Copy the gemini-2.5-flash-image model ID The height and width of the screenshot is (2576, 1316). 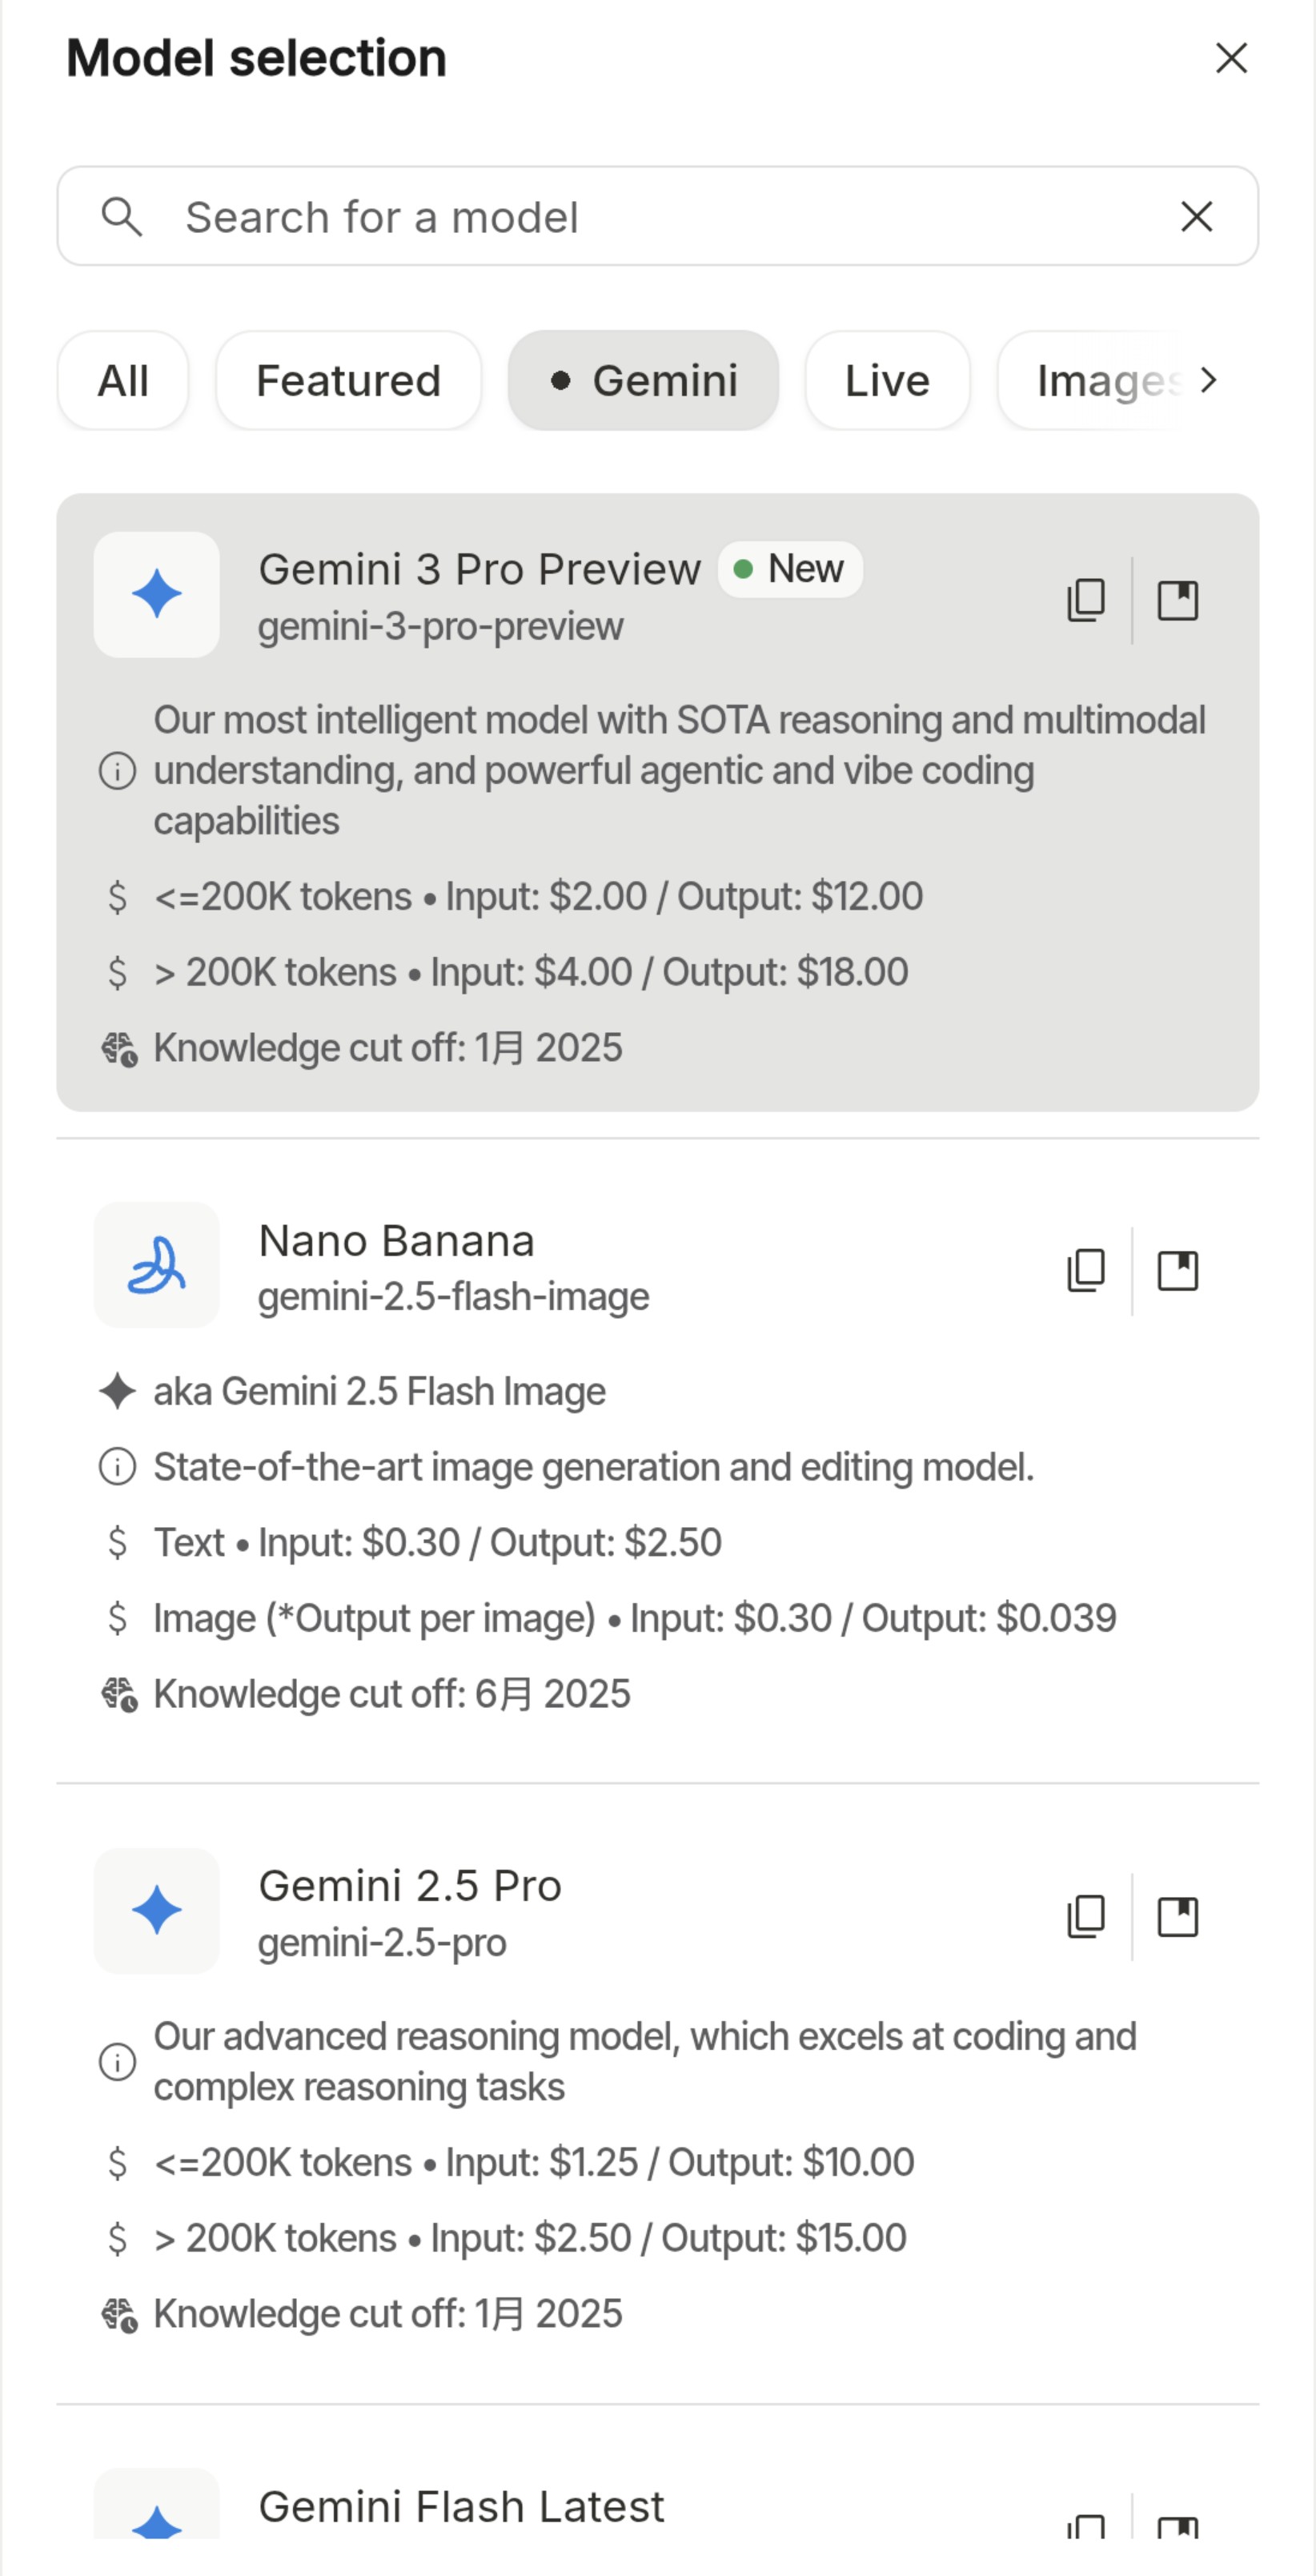coord(1086,1270)
